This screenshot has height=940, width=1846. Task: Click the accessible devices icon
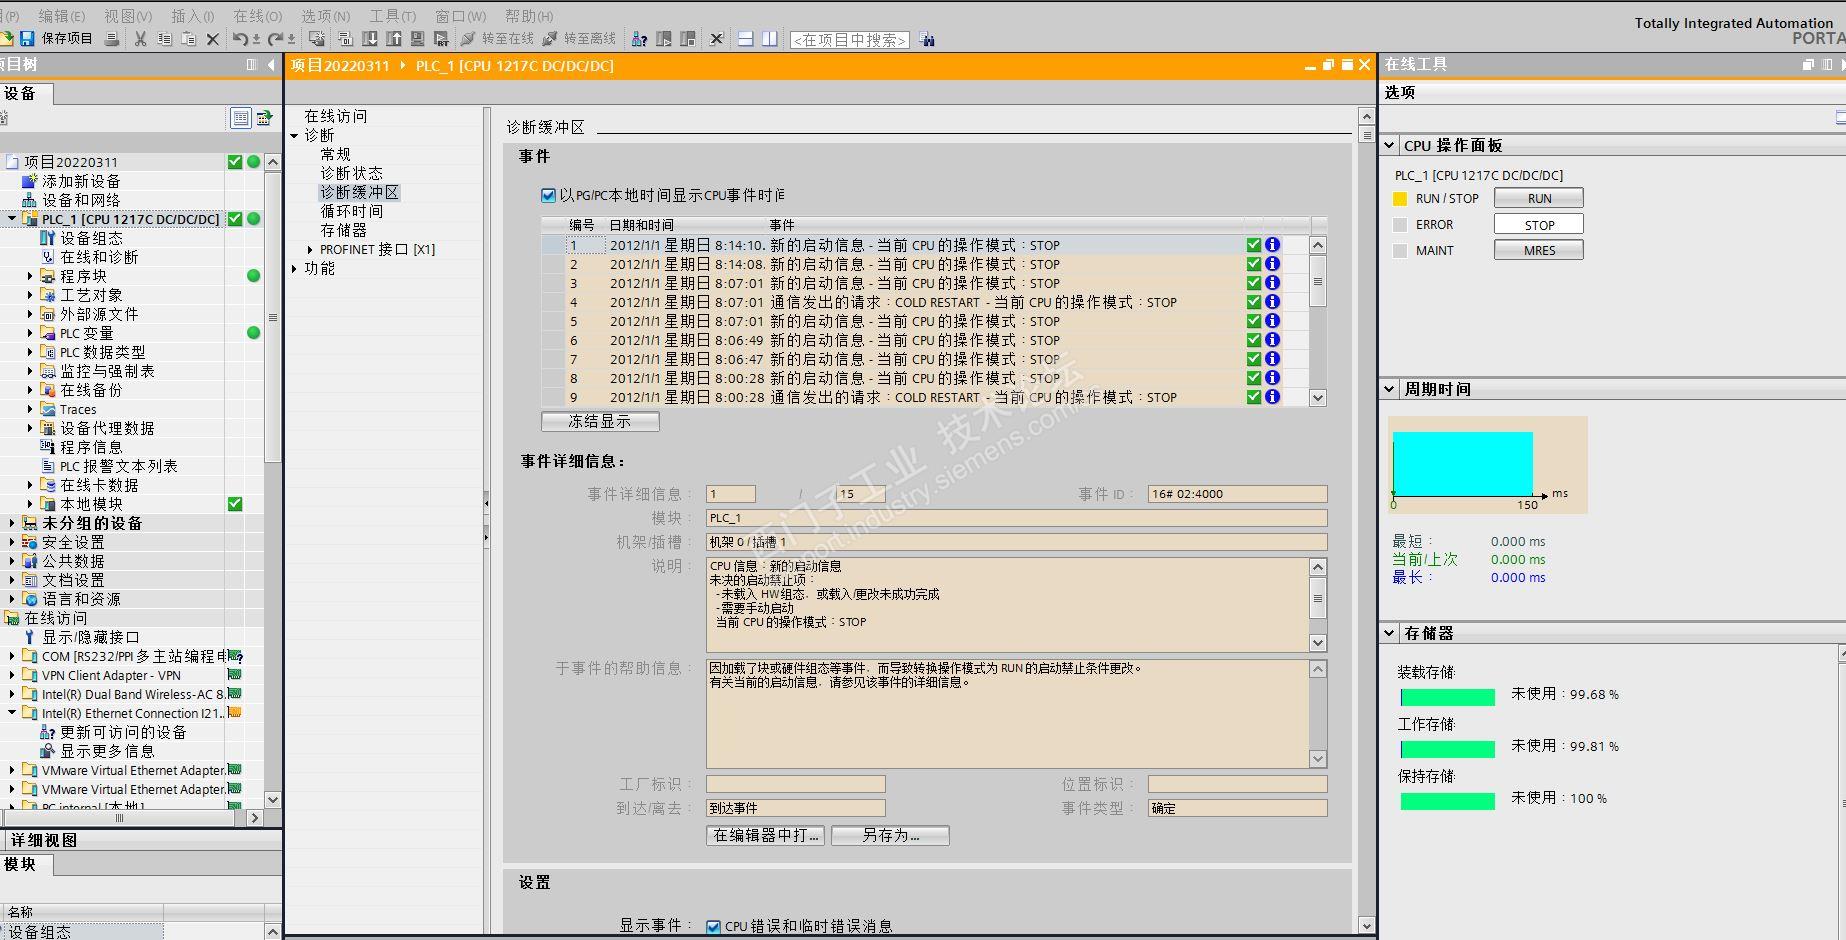point(639,39)
